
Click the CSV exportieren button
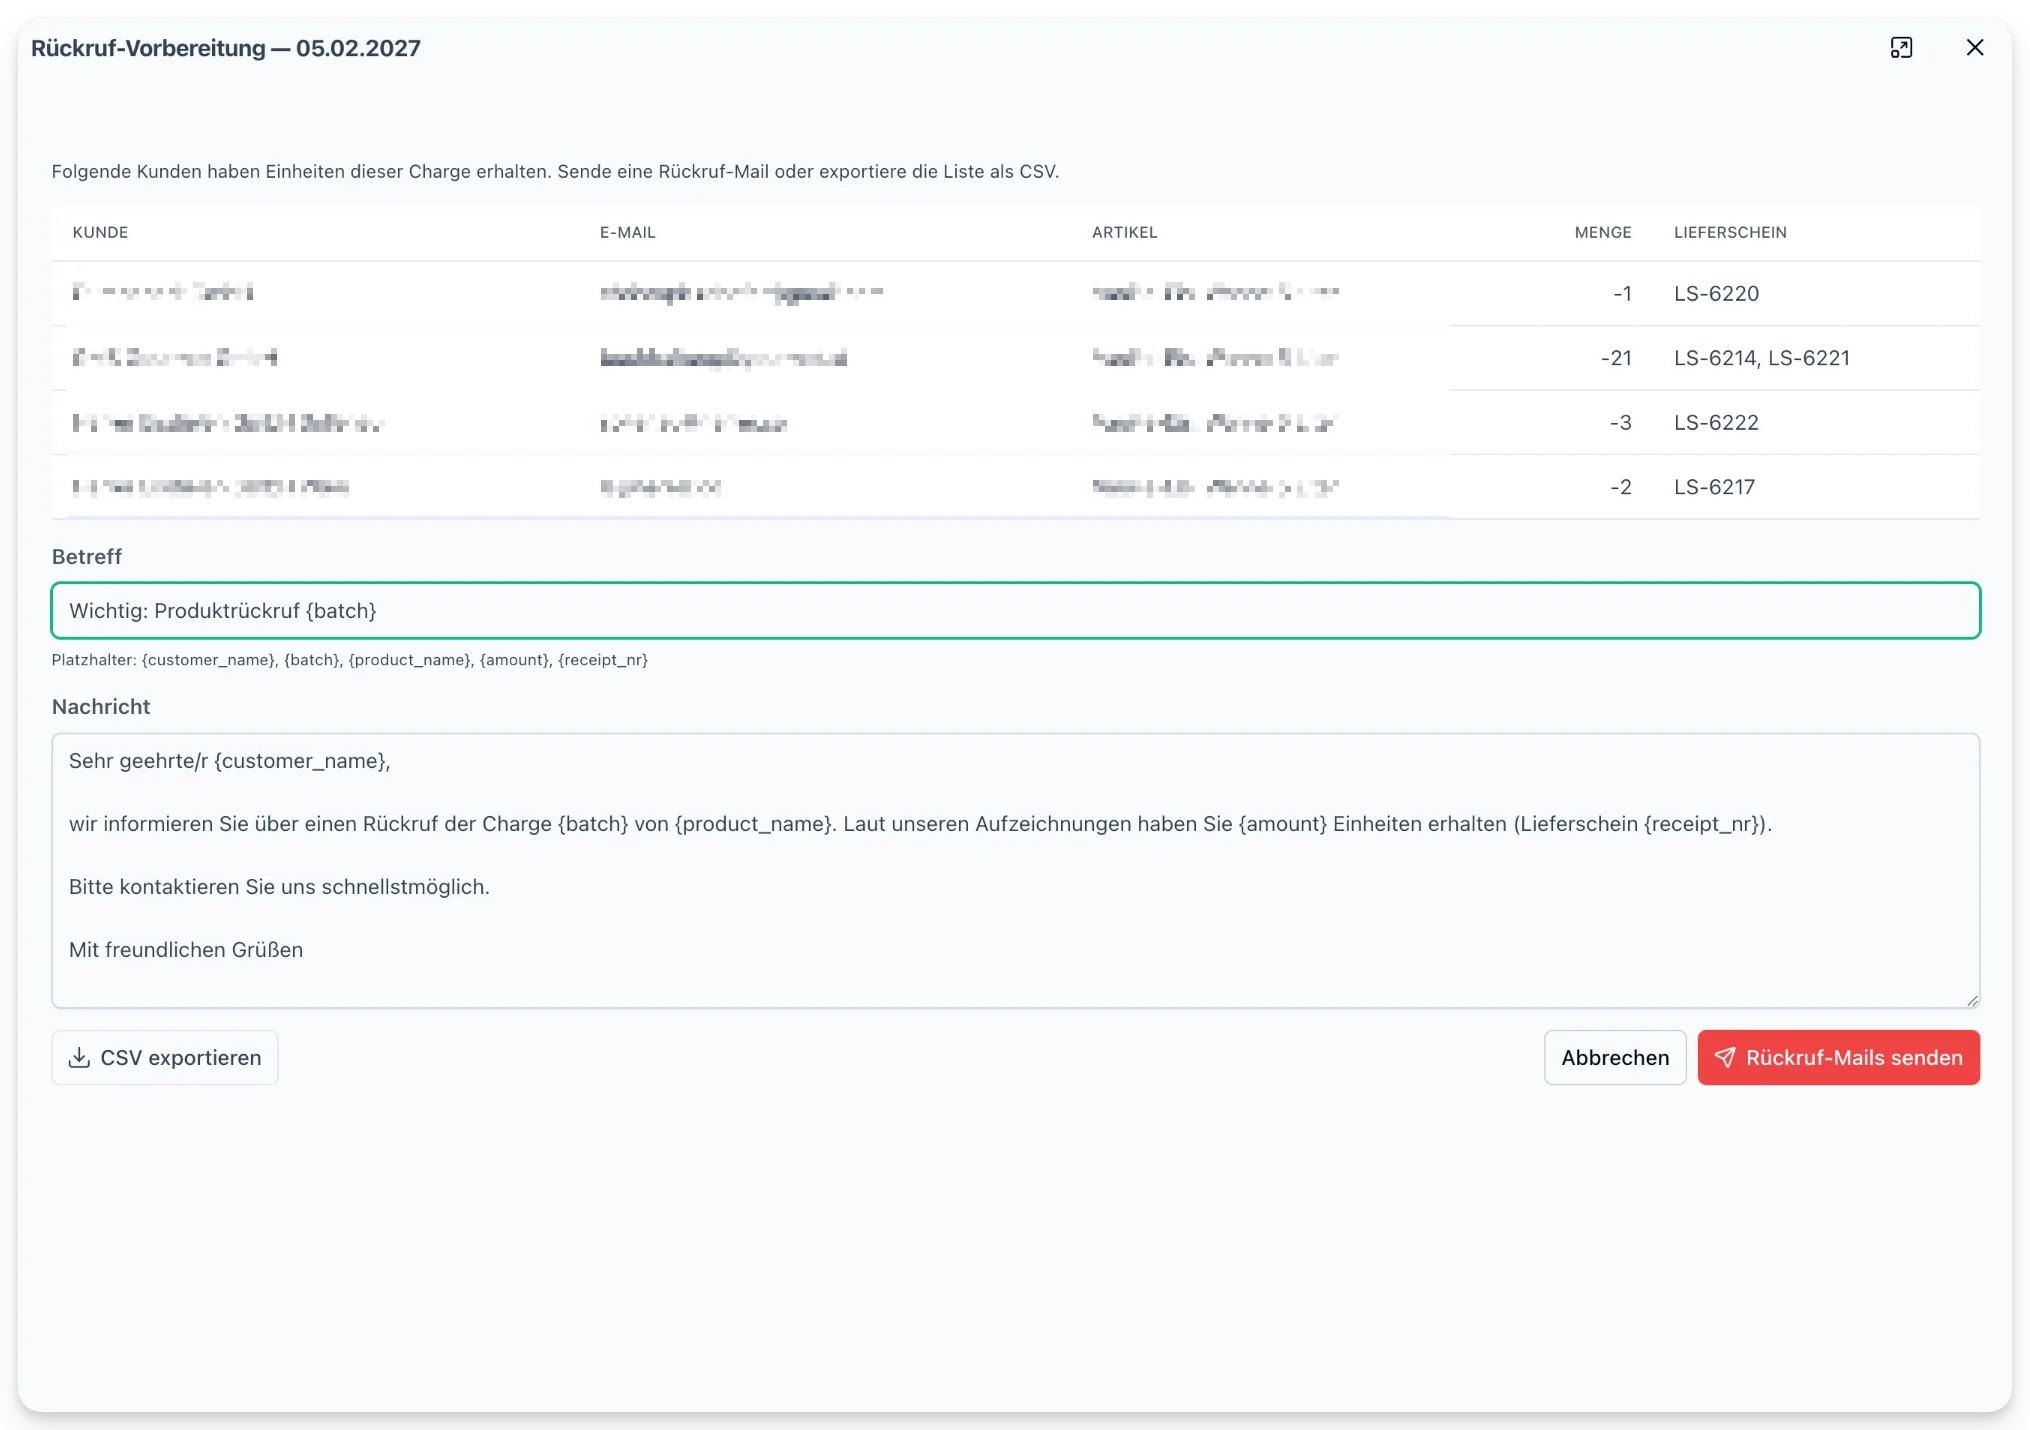[x=165, y=1057]
